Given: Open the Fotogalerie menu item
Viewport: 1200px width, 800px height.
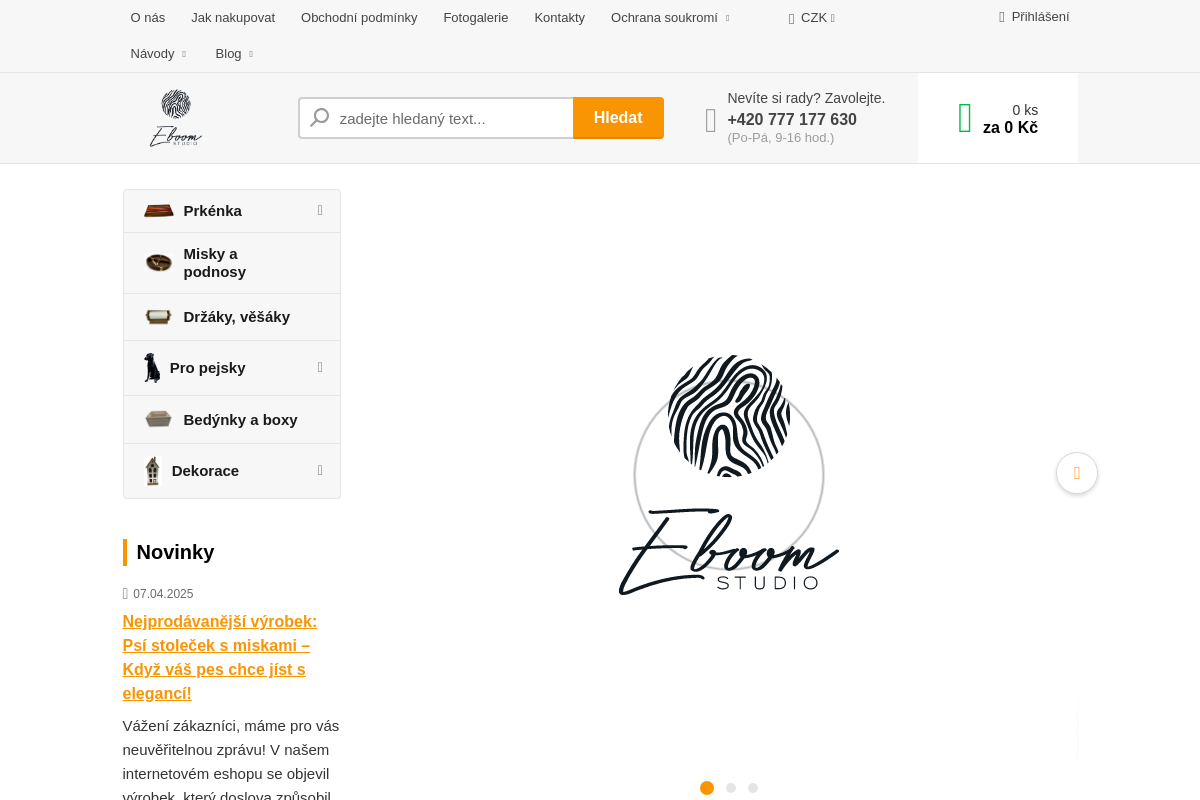Looking at the screenshot, I should [476, 17].
